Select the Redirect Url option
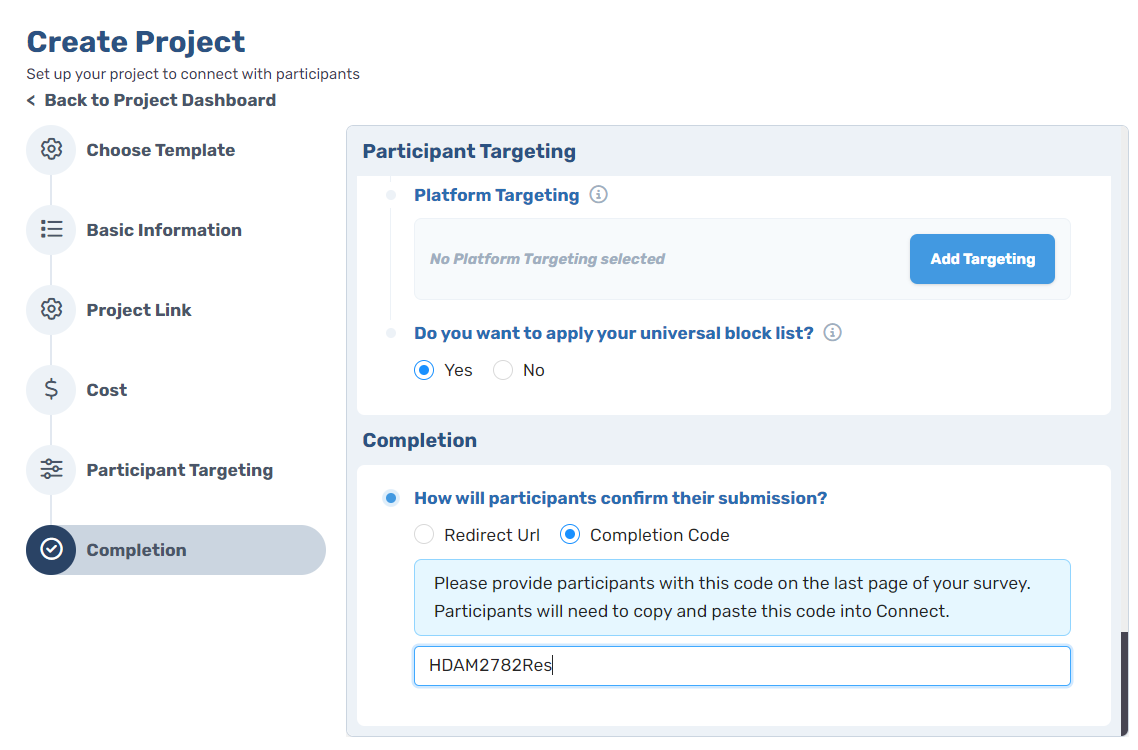The image size is (1138, 750). pyautogui.click(x=424, y=534)
